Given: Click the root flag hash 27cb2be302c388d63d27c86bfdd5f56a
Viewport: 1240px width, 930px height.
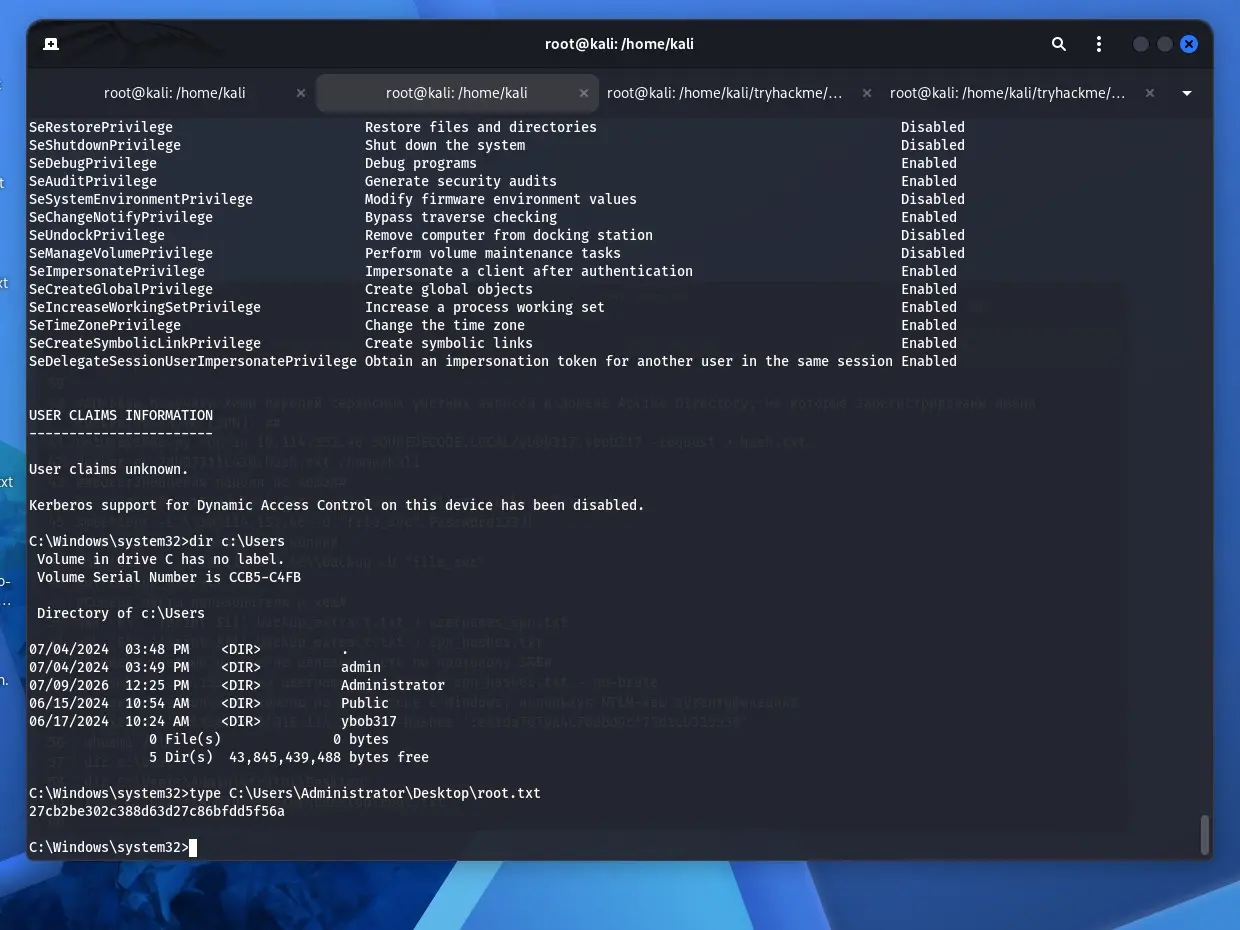Looking at the screenshot, I should pyautogui.click(x=157, y=811).
